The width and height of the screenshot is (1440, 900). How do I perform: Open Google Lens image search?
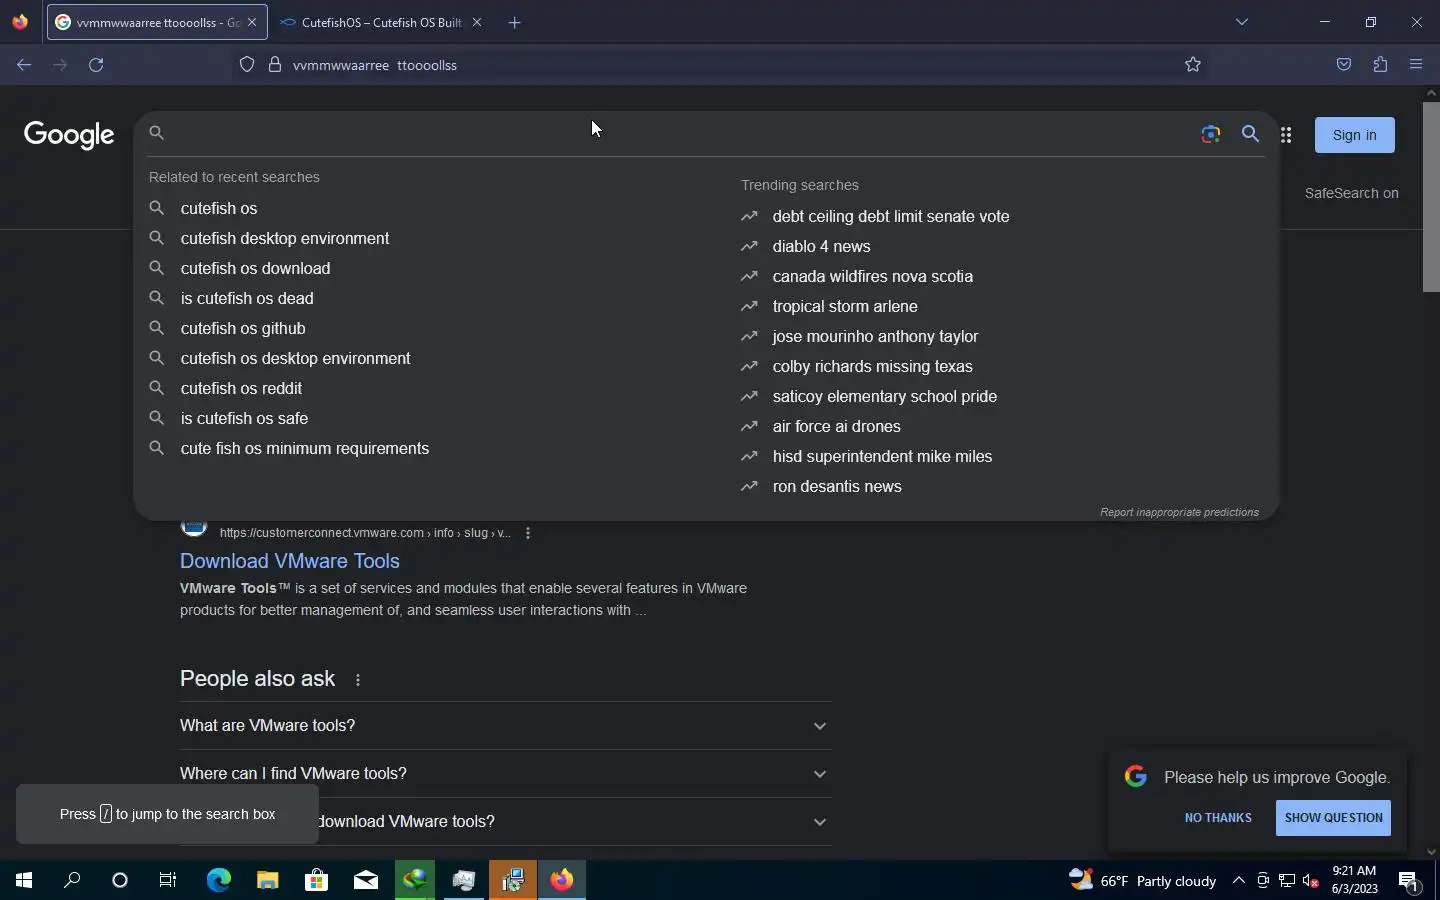(x=1211, y=134)
